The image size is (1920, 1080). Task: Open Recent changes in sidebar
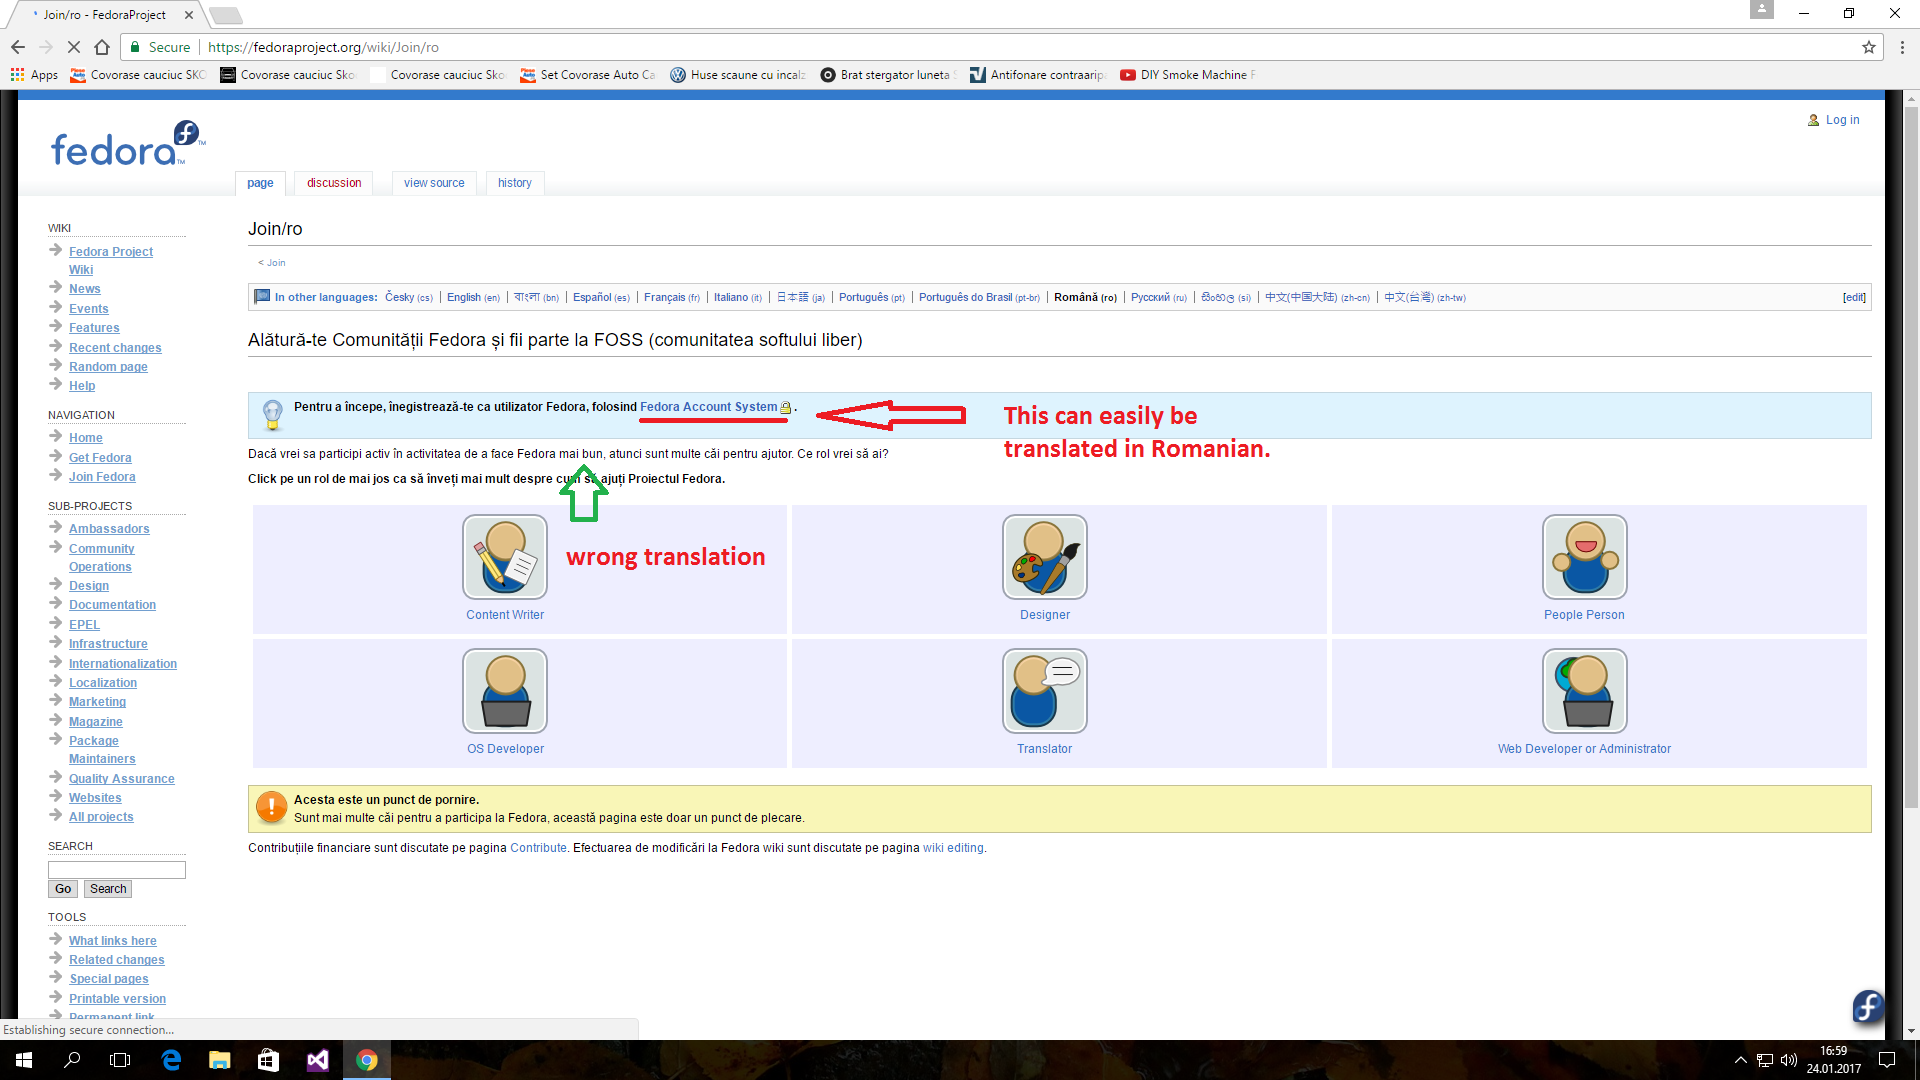tap(115, 348)
